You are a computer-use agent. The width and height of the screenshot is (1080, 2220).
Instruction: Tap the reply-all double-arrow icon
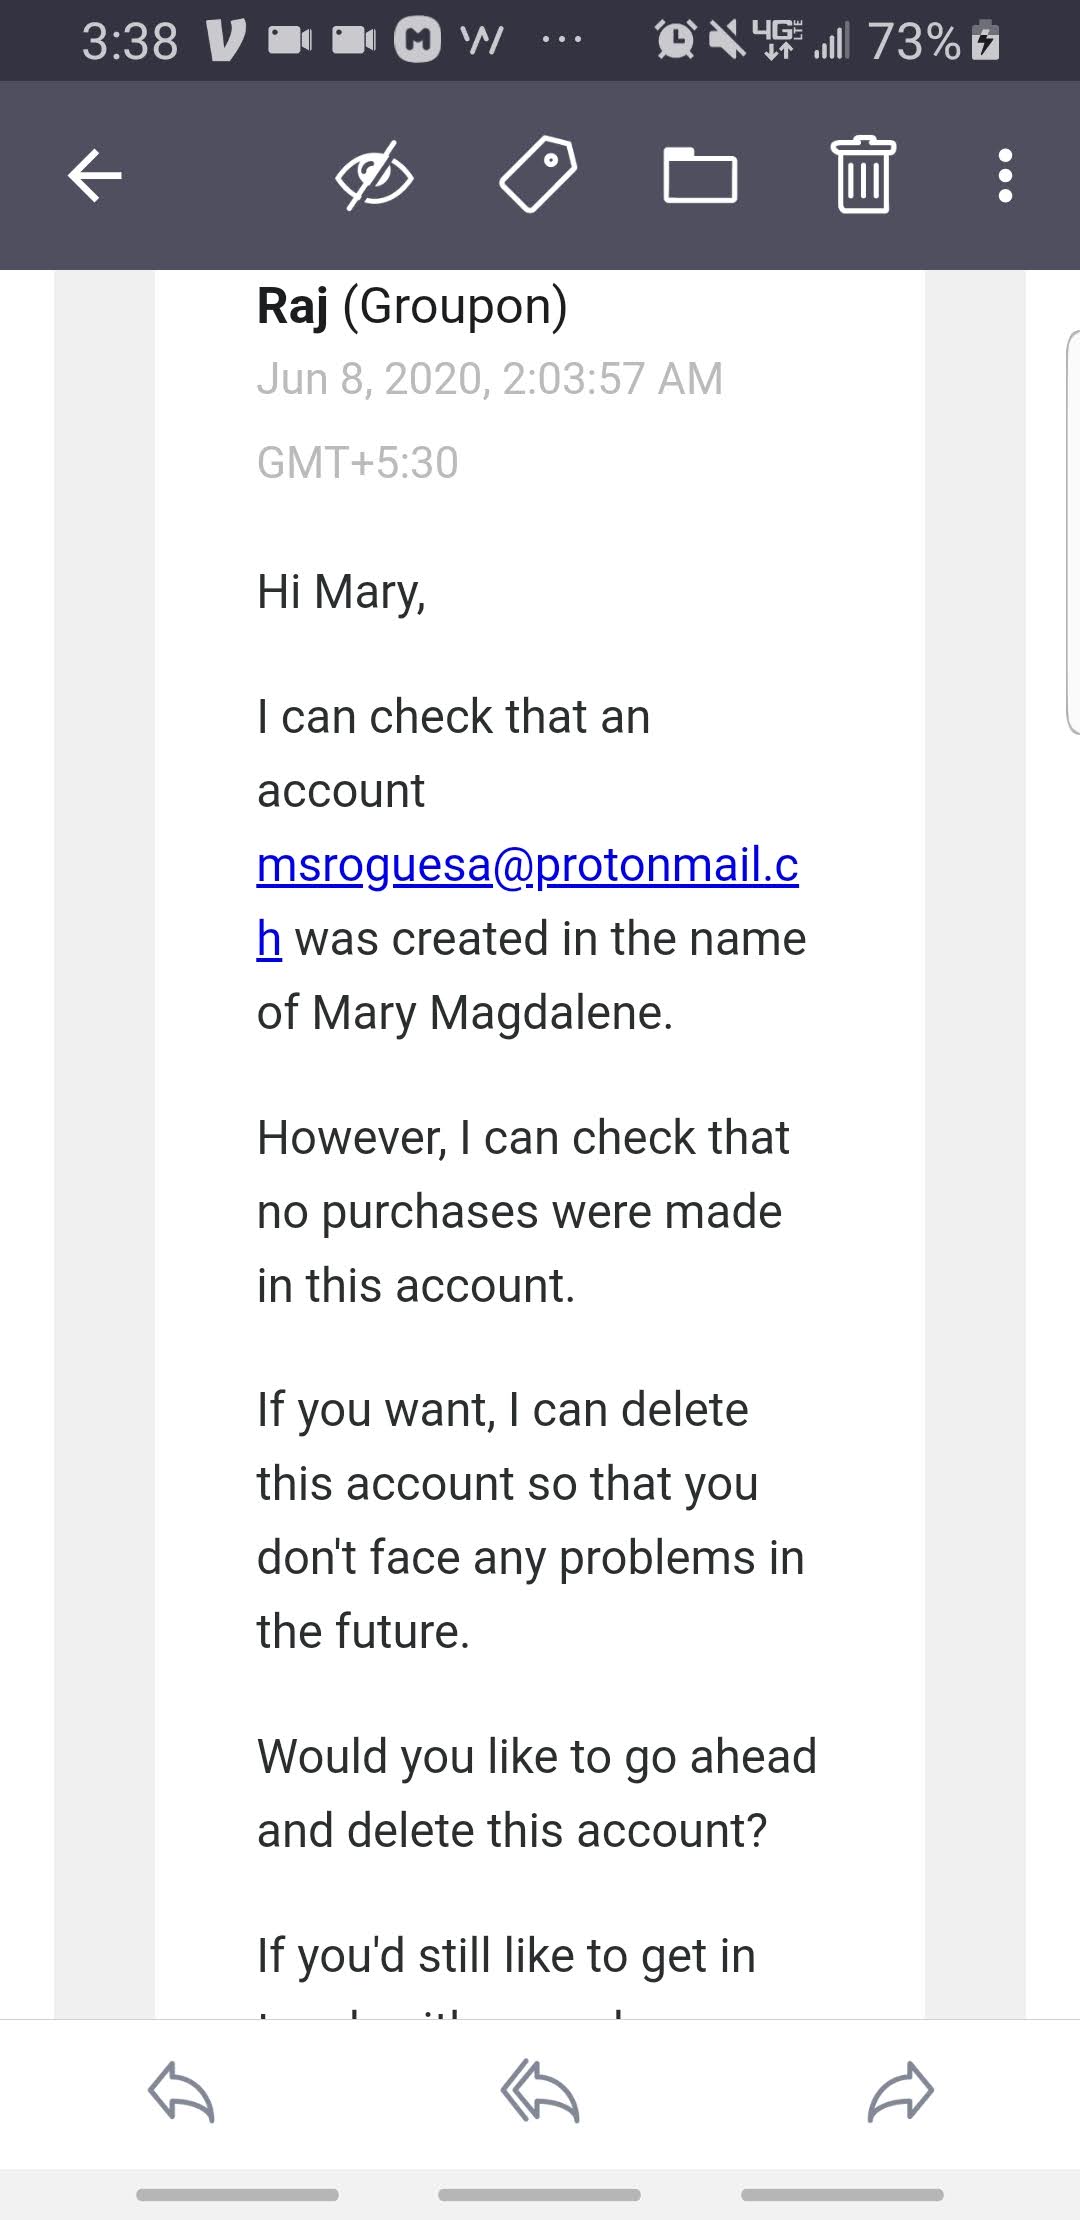[x=540, y=2091]
